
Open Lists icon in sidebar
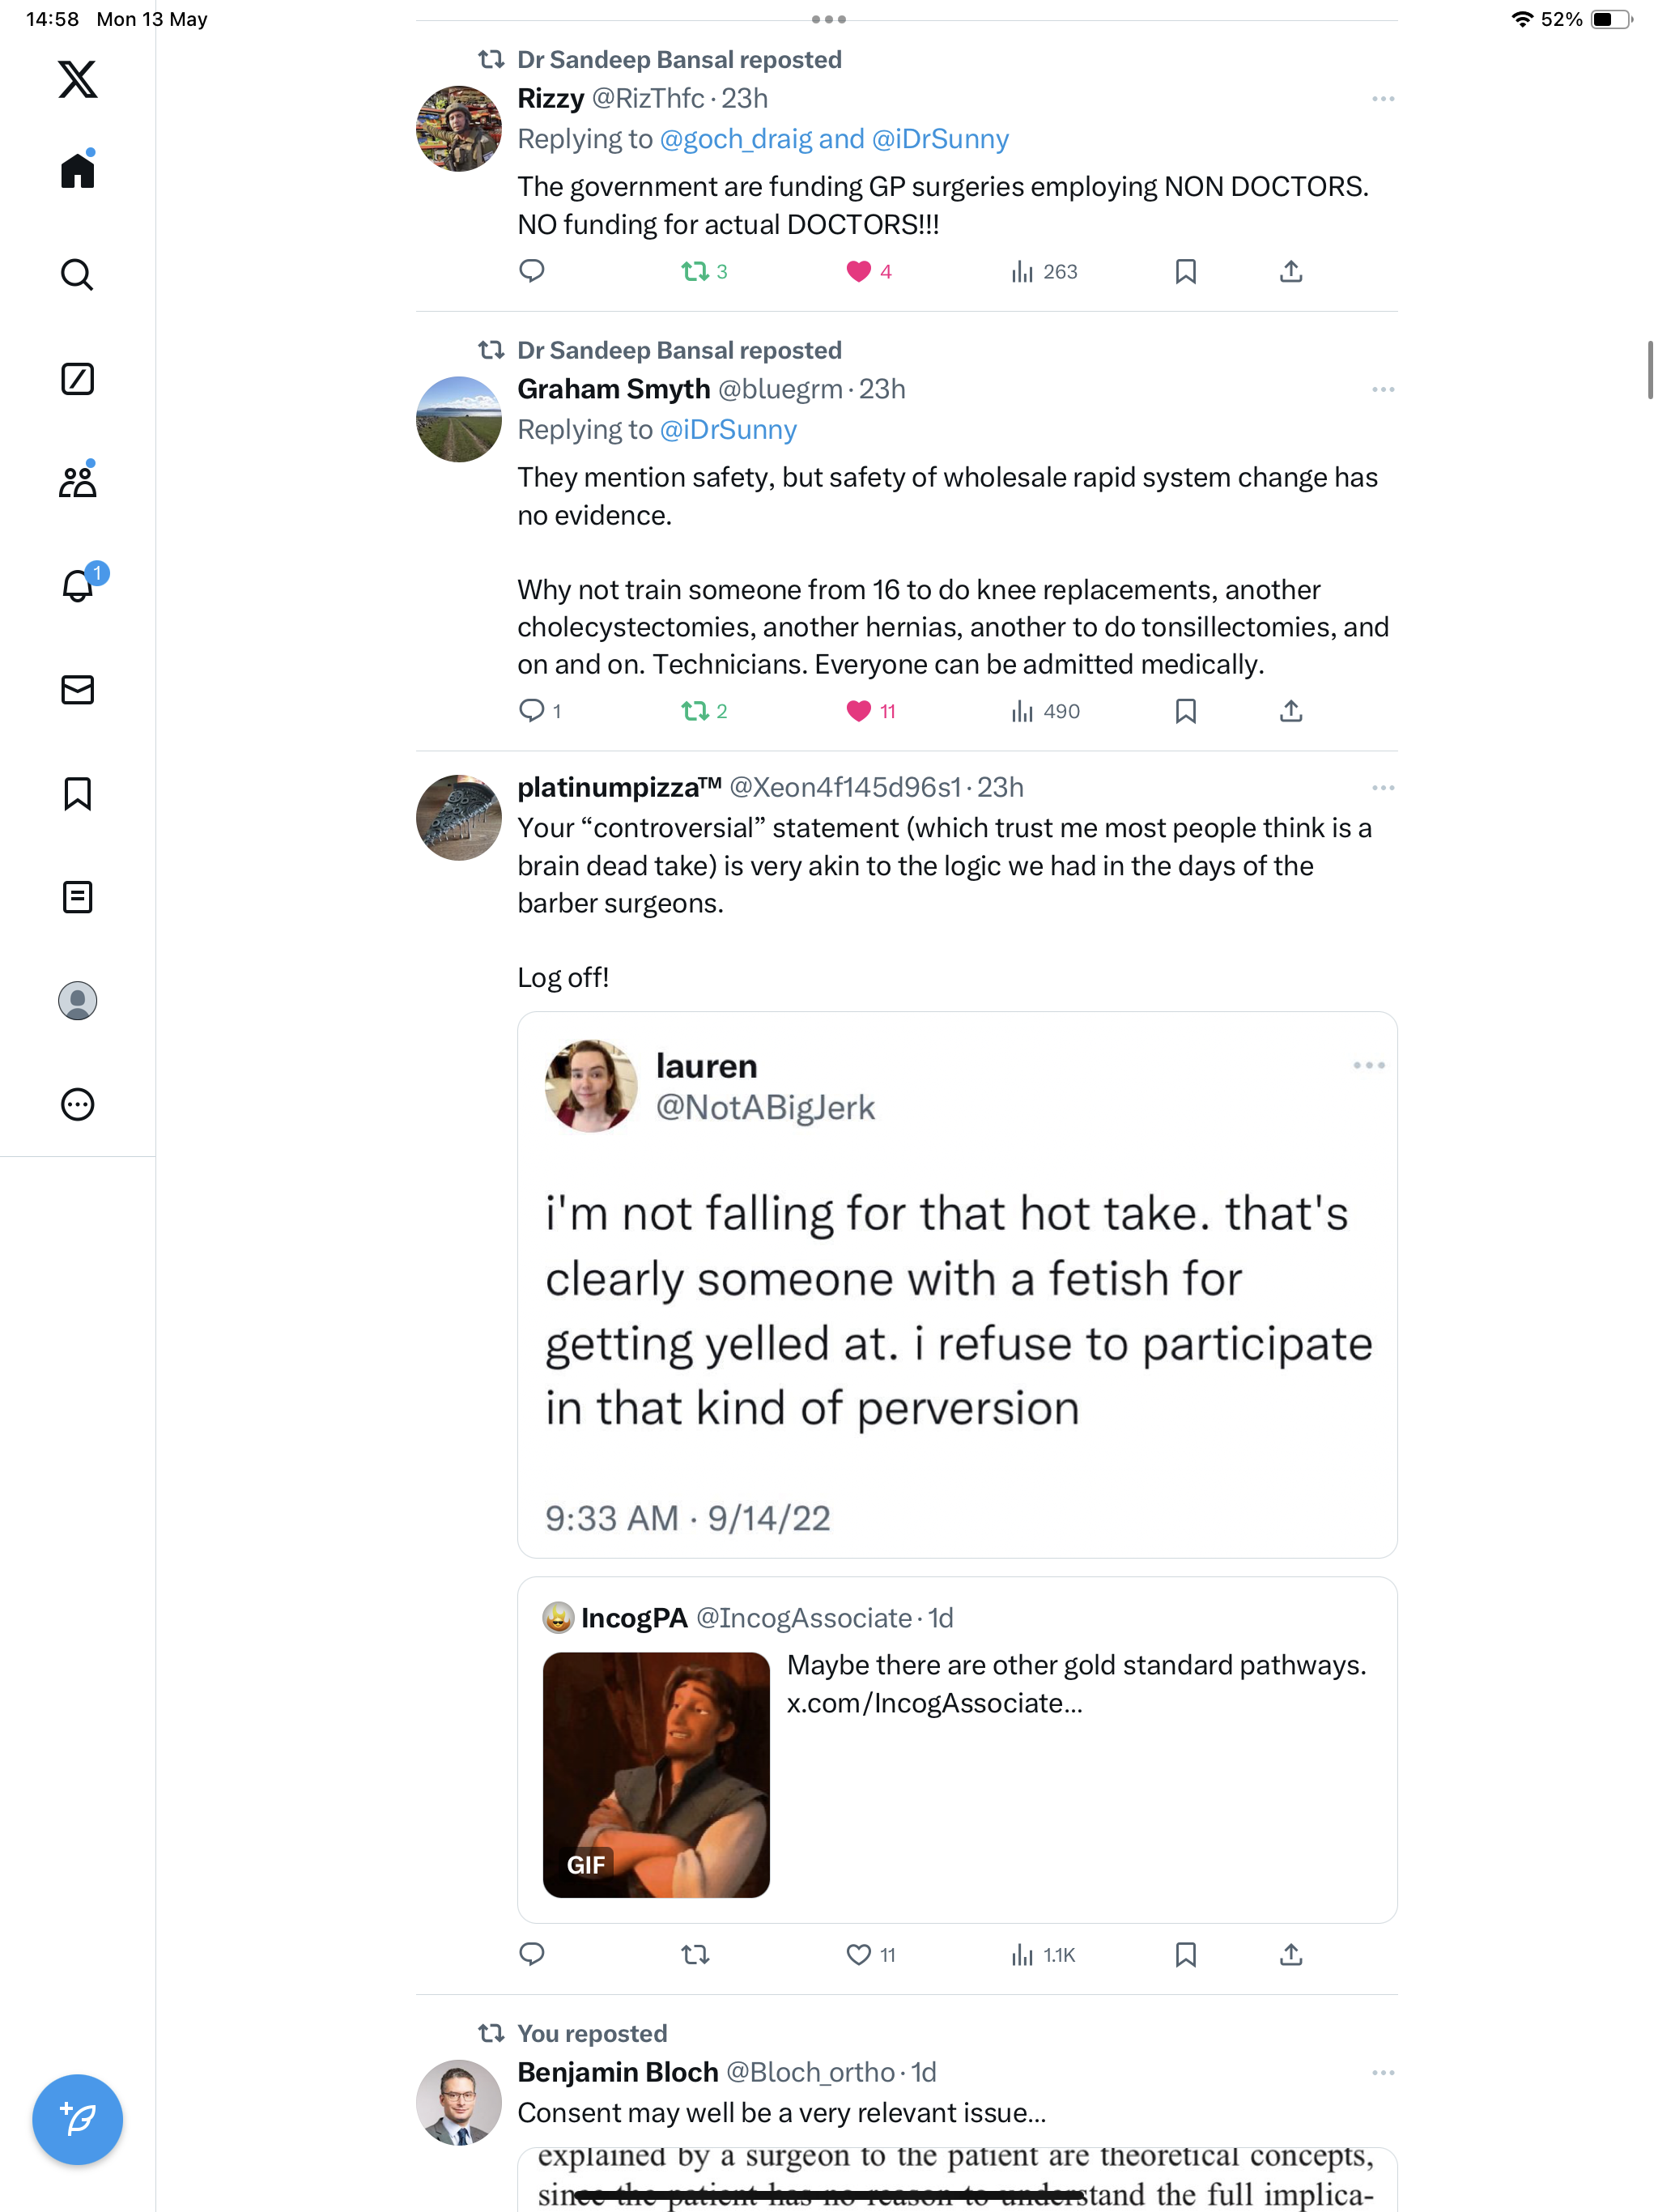77,897
